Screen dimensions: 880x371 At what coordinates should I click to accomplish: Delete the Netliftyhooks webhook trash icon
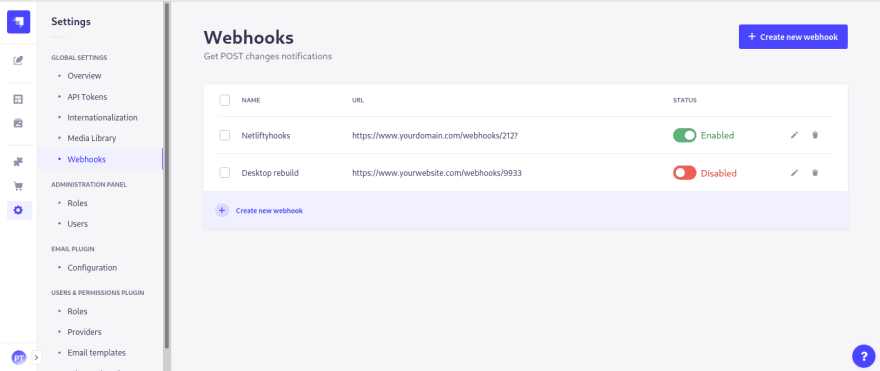[815, 135]
